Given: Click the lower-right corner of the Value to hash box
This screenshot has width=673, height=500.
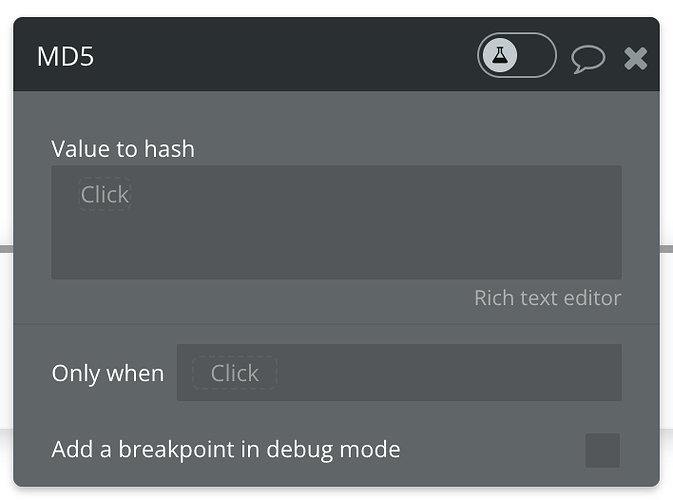Looking at the screenshot, I should (610, 268).
